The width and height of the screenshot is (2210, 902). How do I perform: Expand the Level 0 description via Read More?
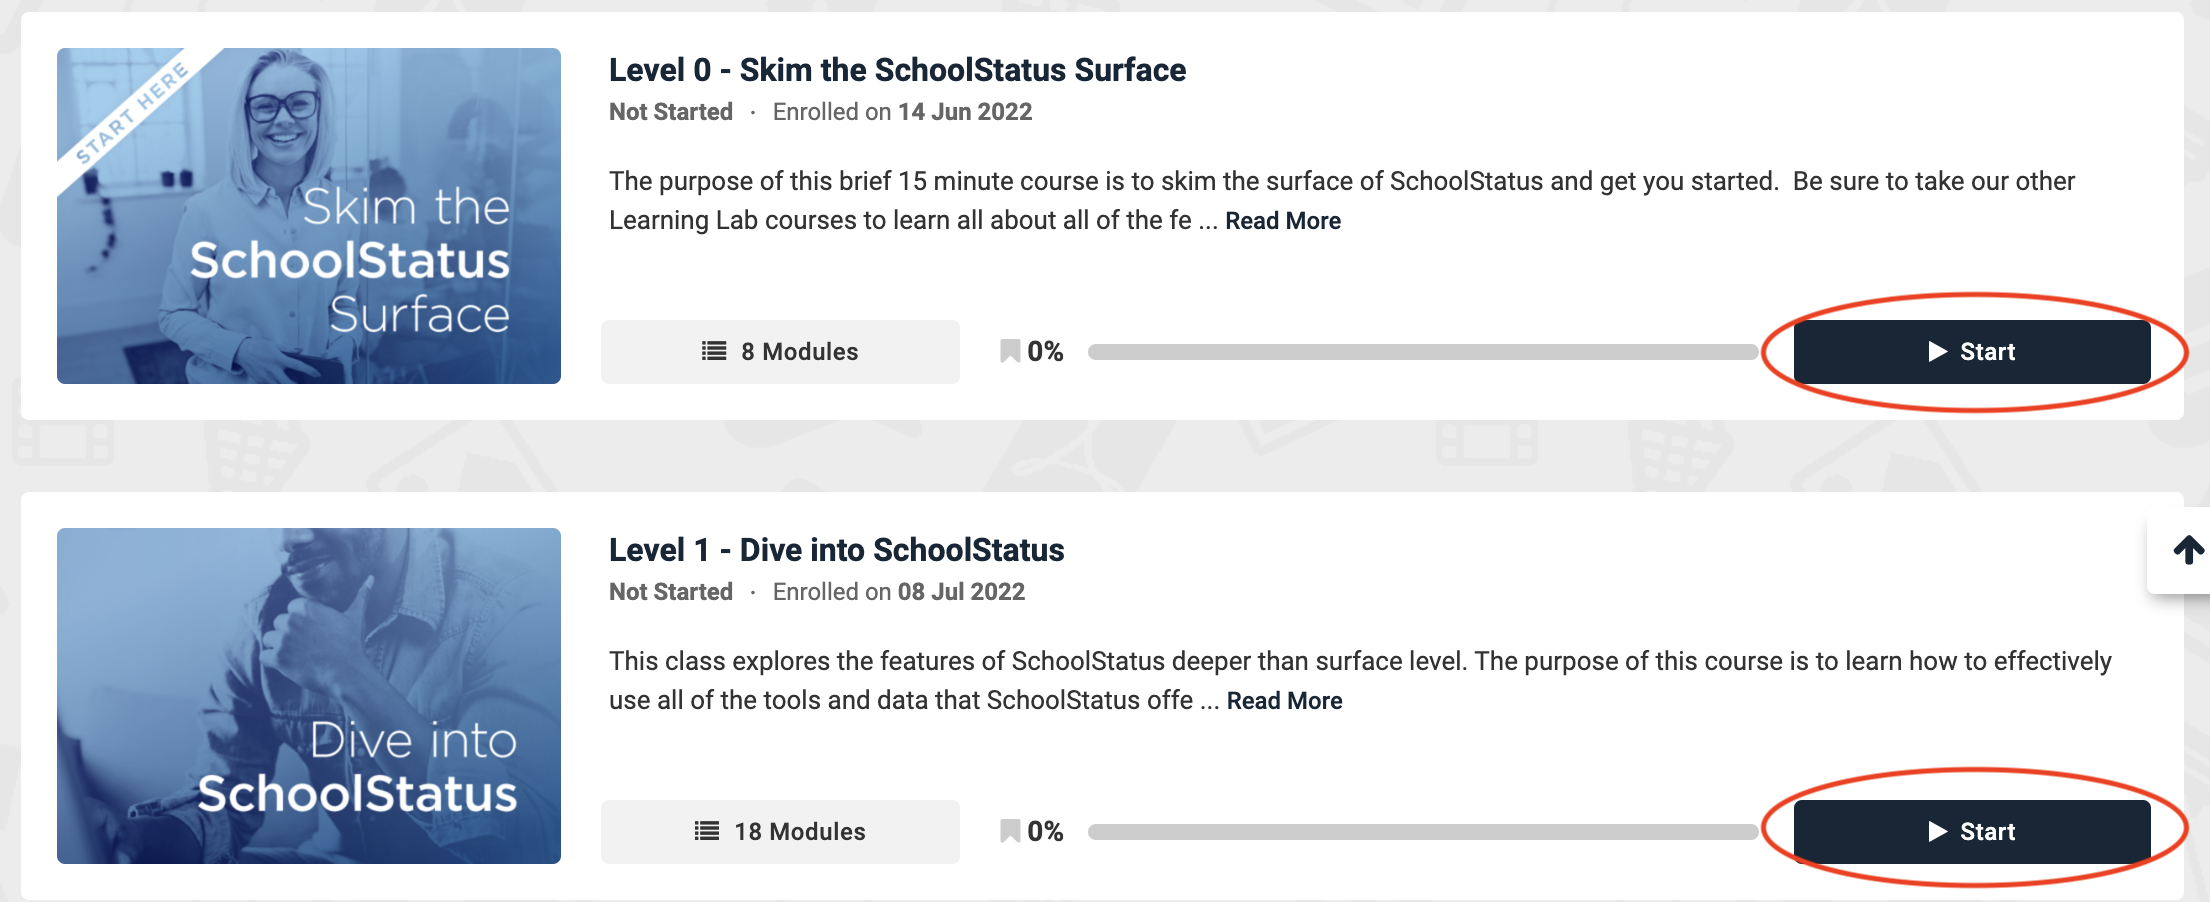(x=1282, y=221)
